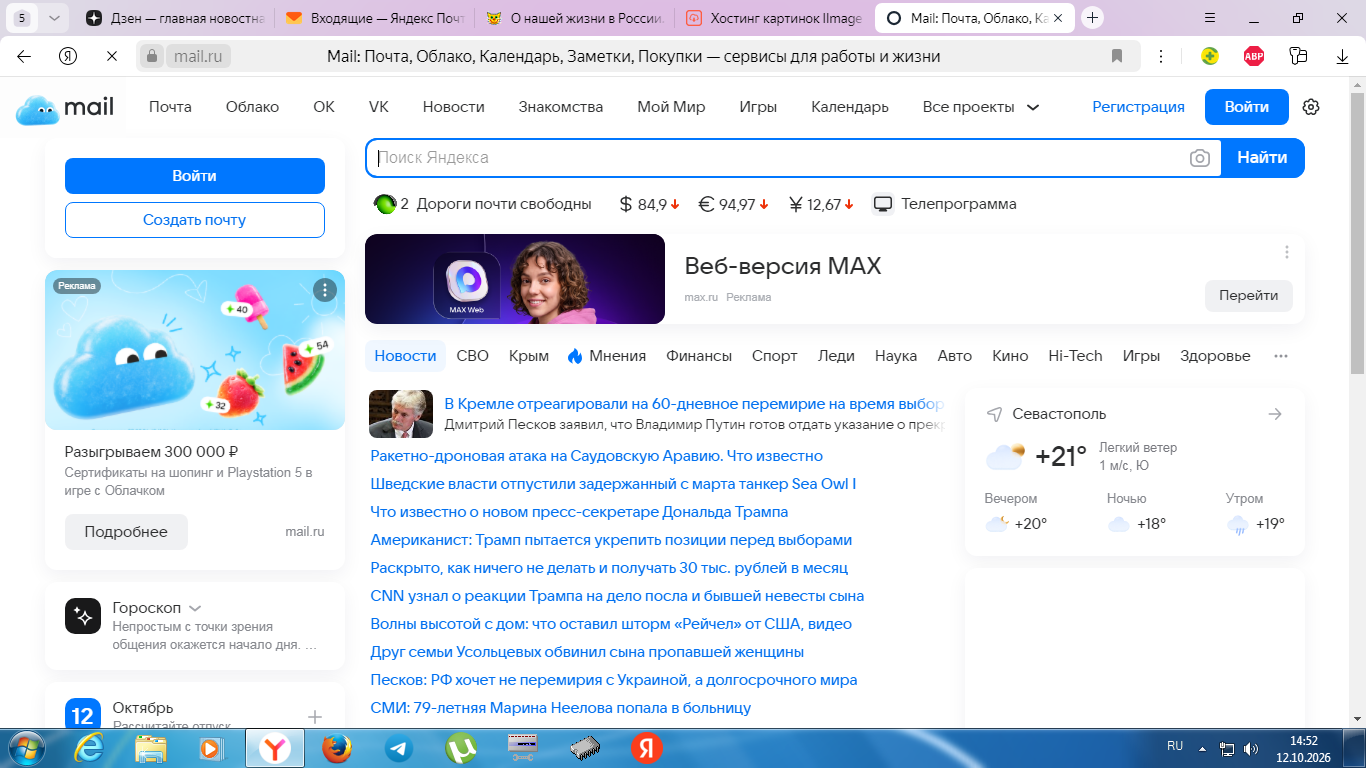Click Дороги почти свободны traffic info
The width and height of the screenshot is (1366, 768).
(x=482, y=204)
